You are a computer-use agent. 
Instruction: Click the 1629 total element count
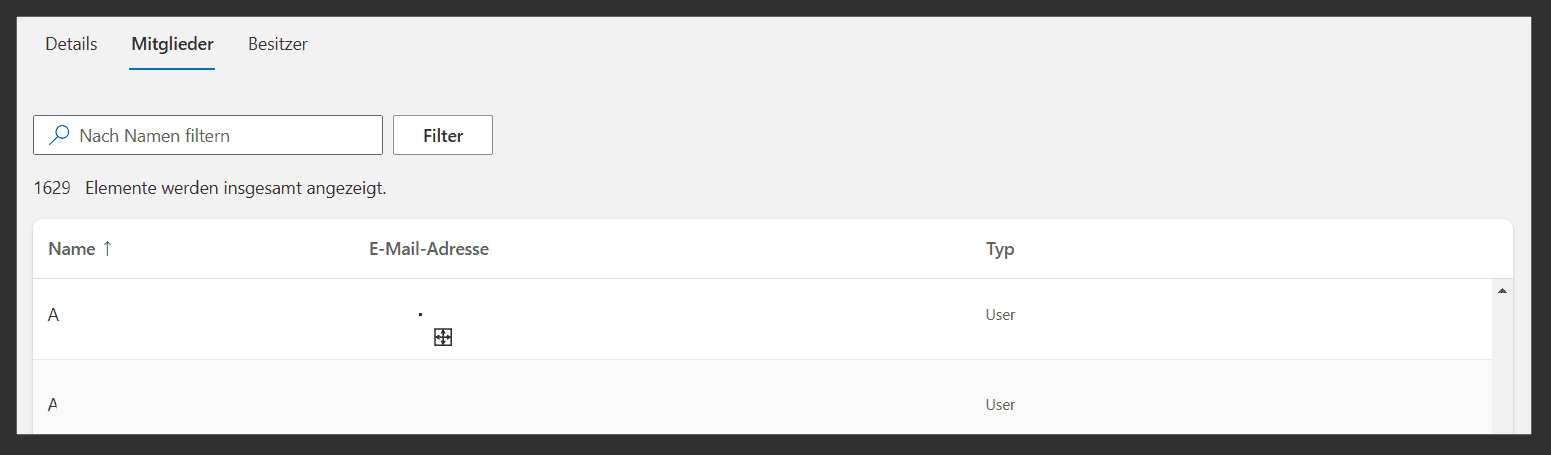[x=52, y=188]
